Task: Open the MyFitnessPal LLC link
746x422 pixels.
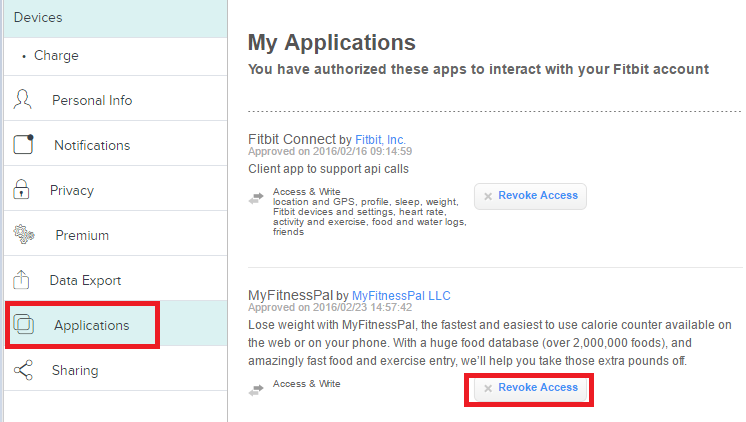Action: tap(401, 296)
